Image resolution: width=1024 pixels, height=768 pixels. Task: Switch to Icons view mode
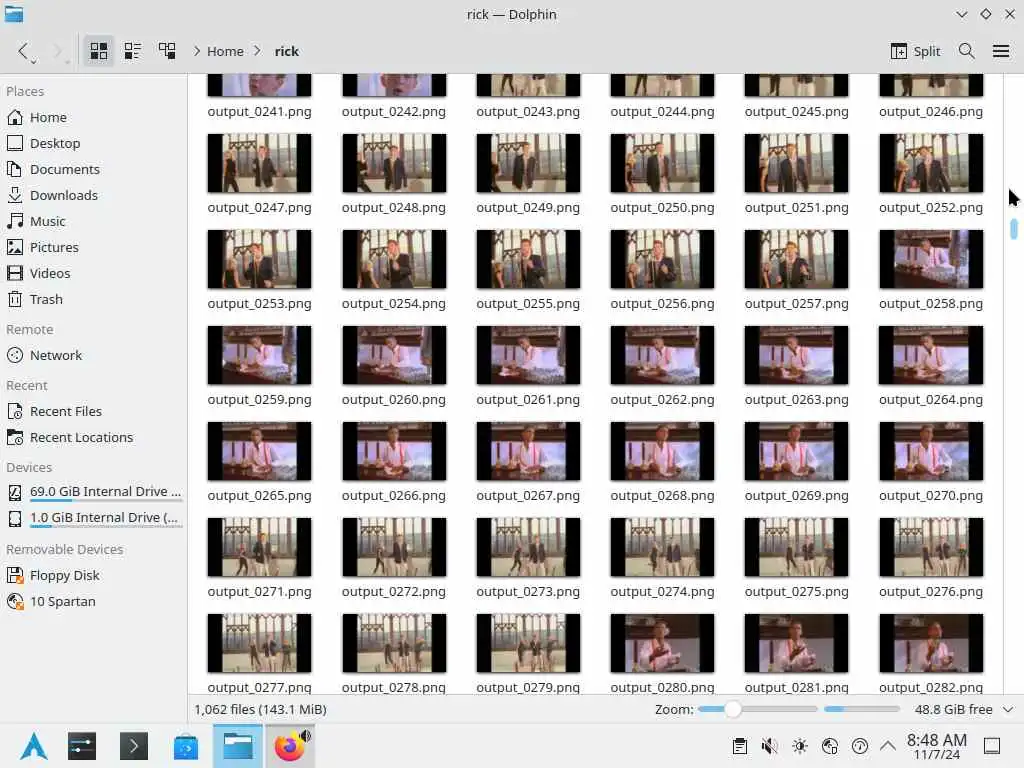99,51
